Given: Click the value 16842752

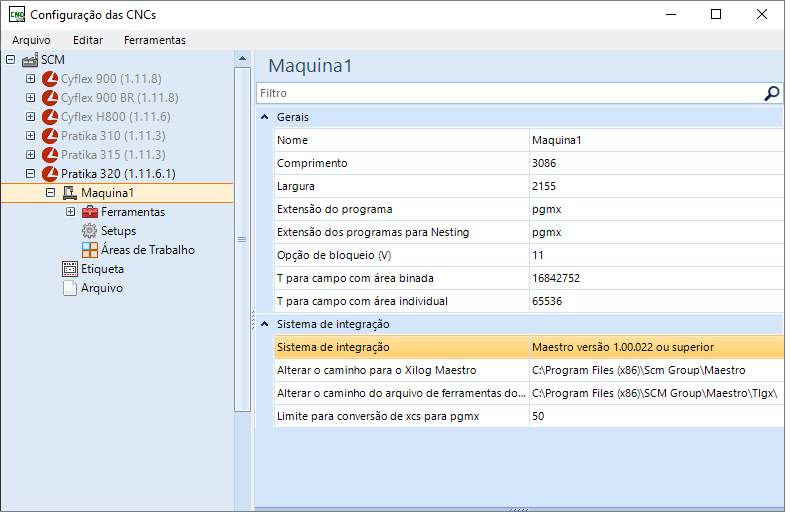Looking at the screenshot, I should point(656,278).
